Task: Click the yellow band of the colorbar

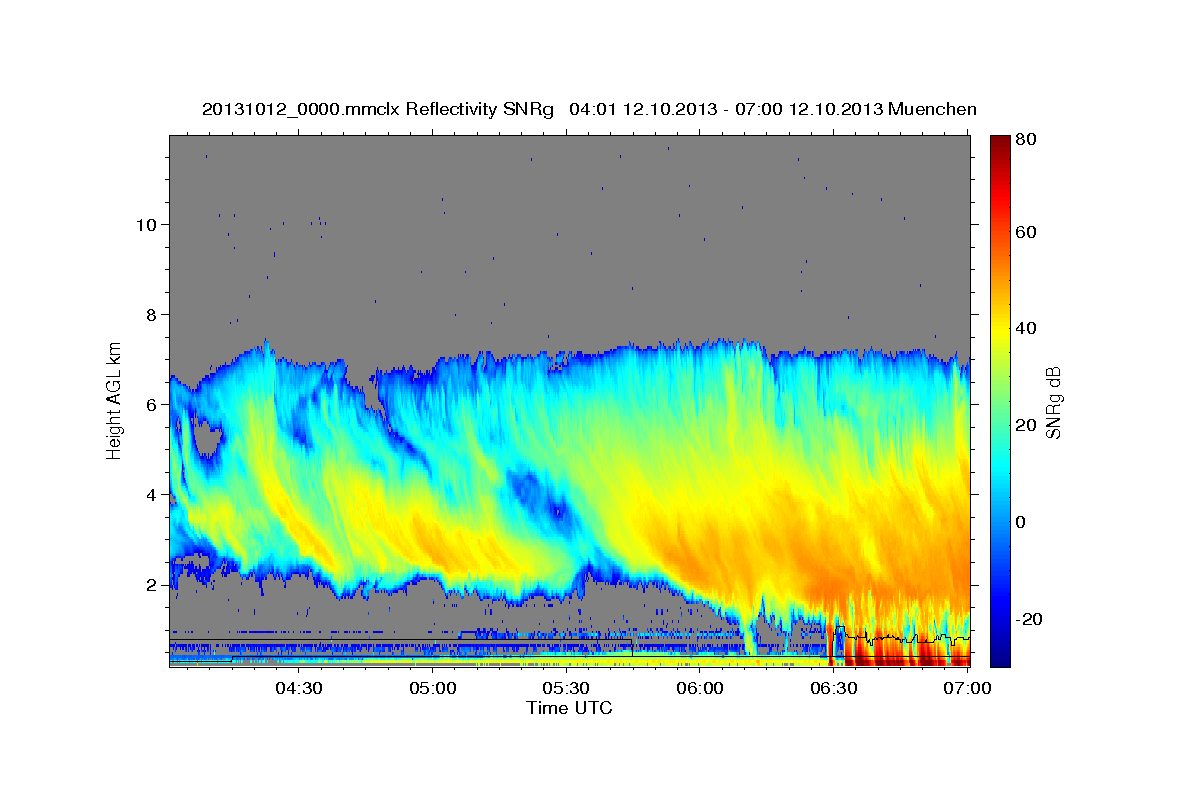Action: 1000,330
